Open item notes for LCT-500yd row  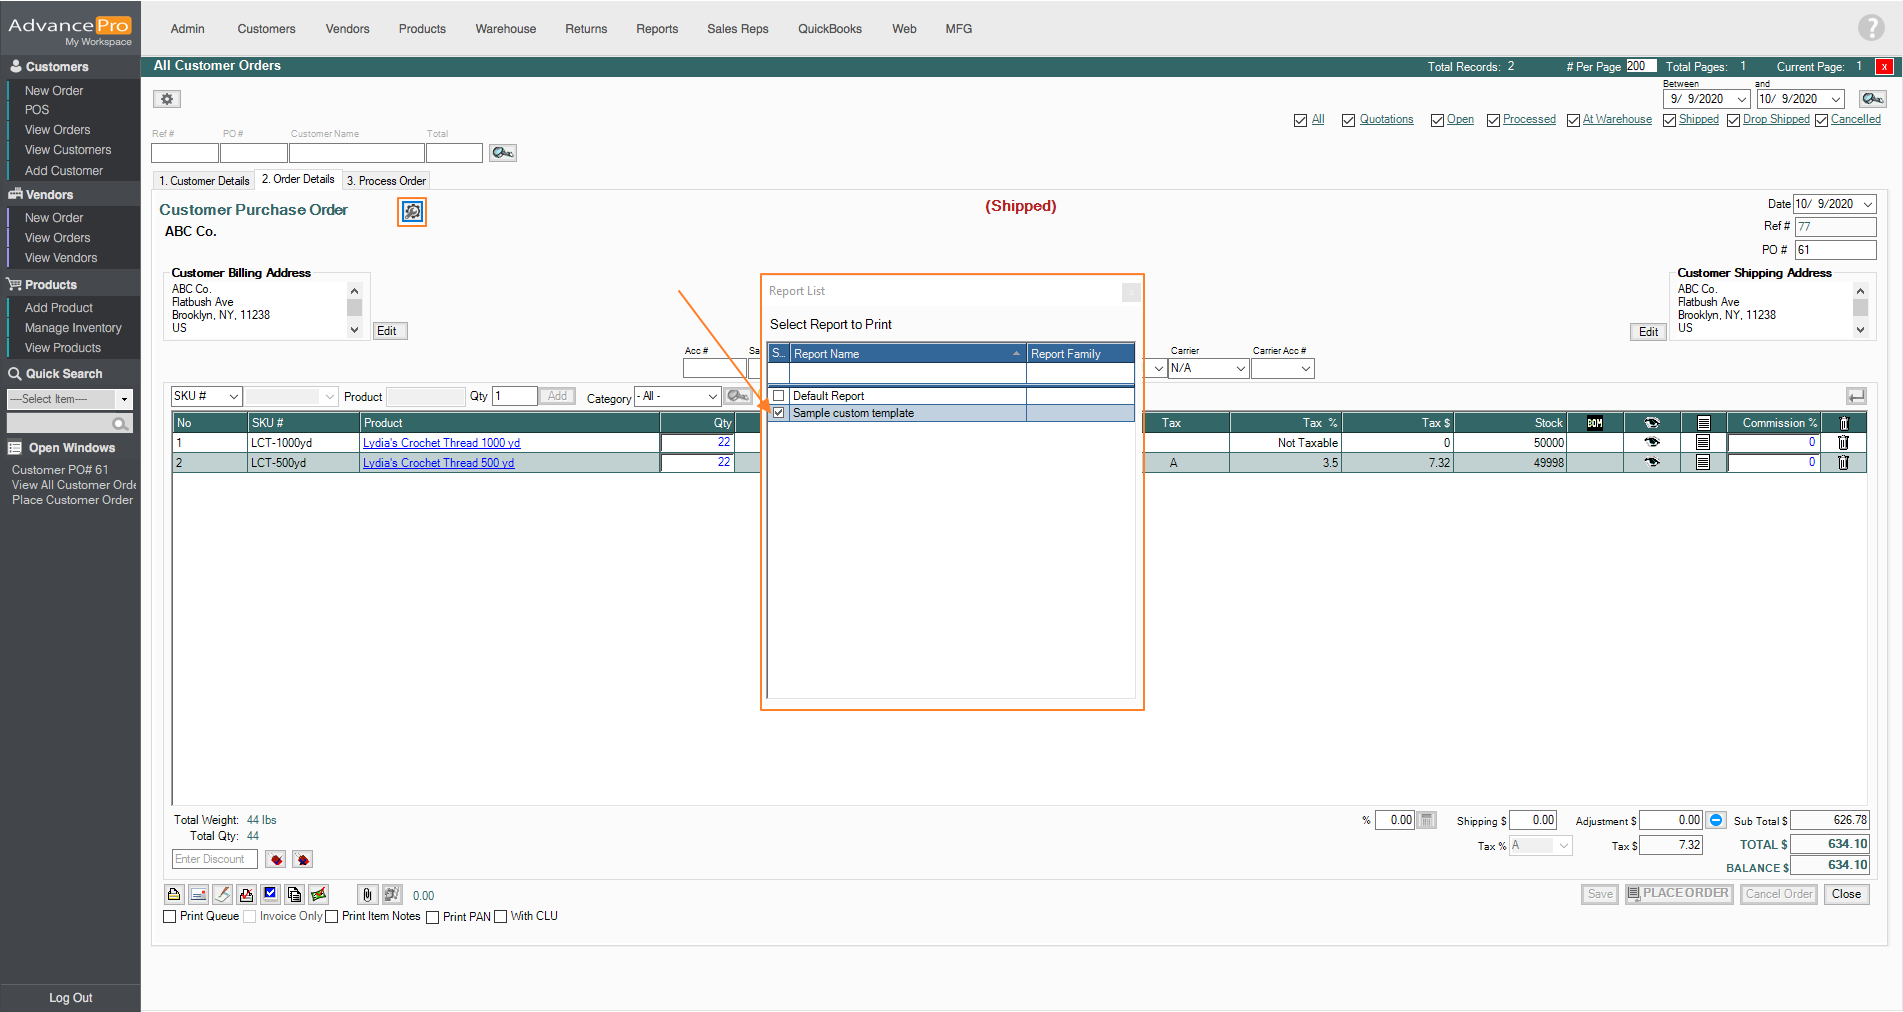1703,463
